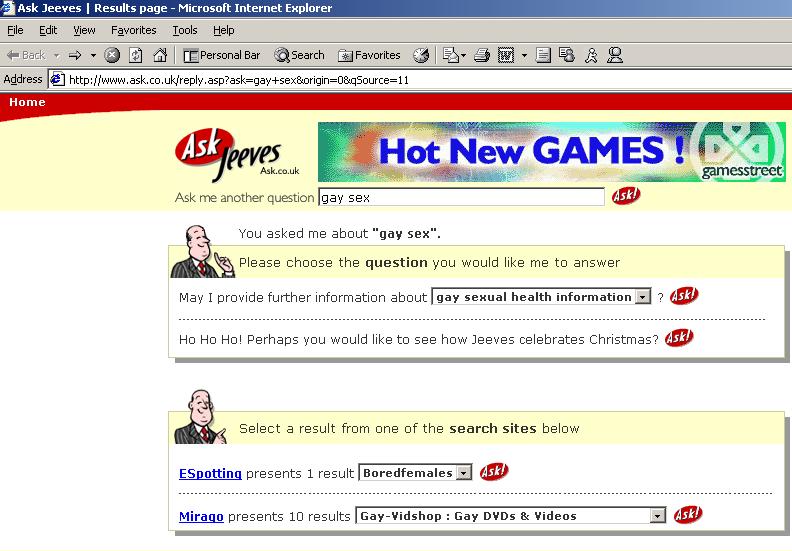Click the Refresh page toolbar icon
This screenshot has width=792, height=551.
136,55
